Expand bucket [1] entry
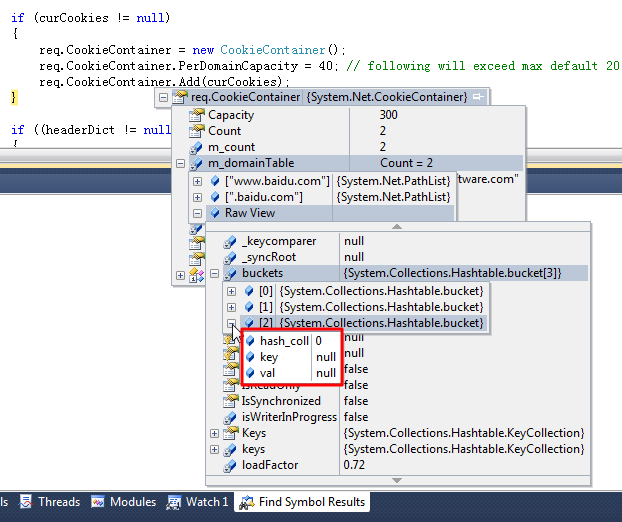This screenshot has width=622, height=522. [231, 307]
